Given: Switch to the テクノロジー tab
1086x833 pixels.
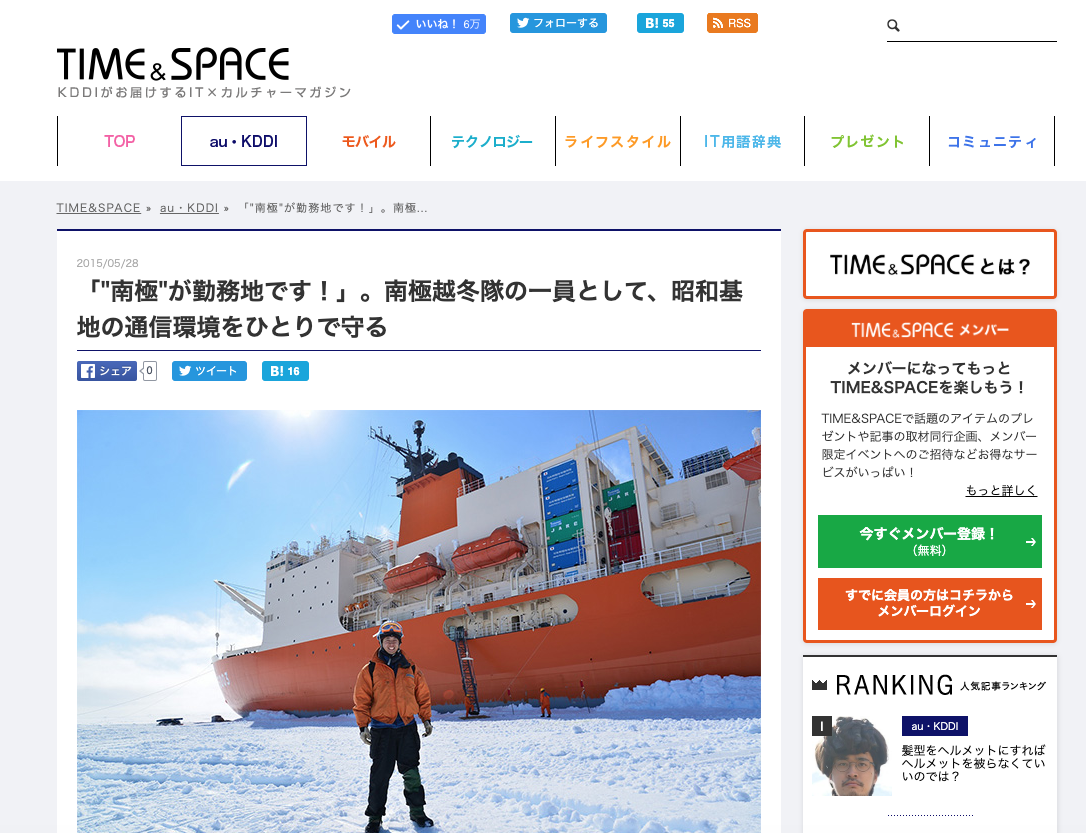Looking at the screenshot, I should coord(492,141).
